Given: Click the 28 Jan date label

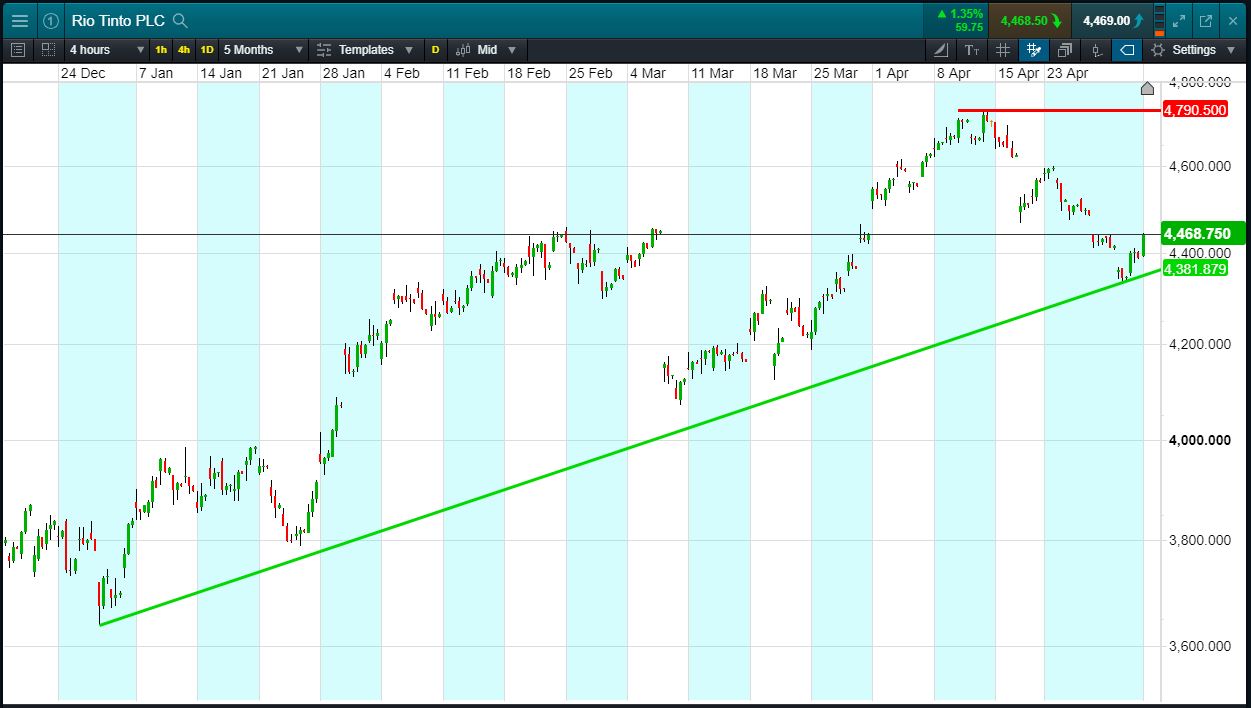Looking at the screenshot, I should pos(343,73).
